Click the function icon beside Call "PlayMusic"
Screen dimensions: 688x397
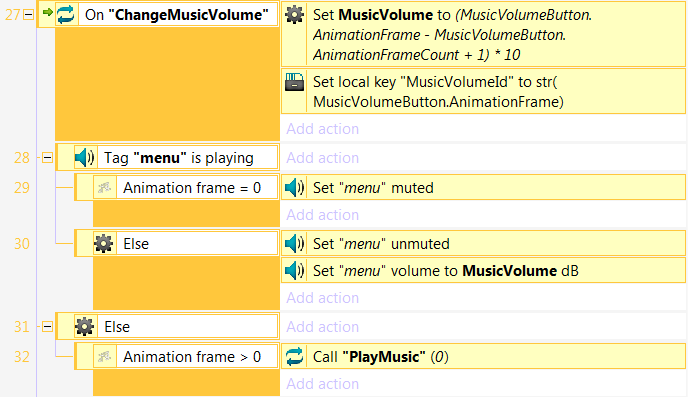point(294,356)
